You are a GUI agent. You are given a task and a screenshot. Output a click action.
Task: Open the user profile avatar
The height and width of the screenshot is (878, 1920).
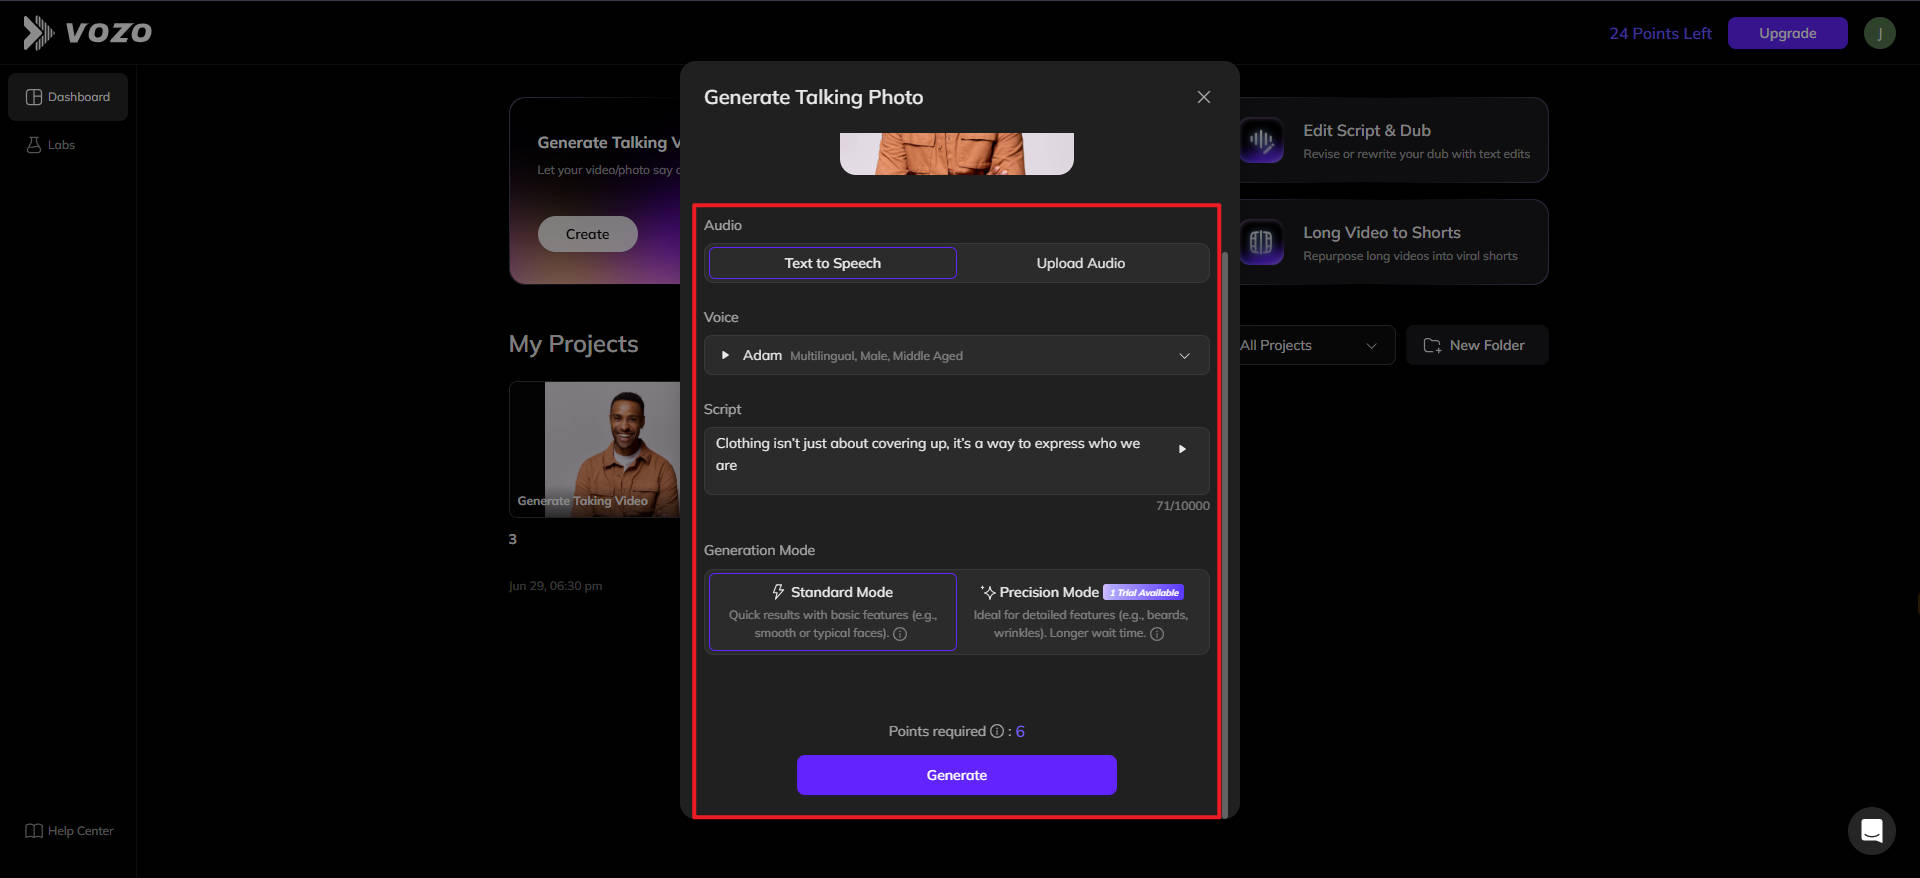tap(1879, 33)
